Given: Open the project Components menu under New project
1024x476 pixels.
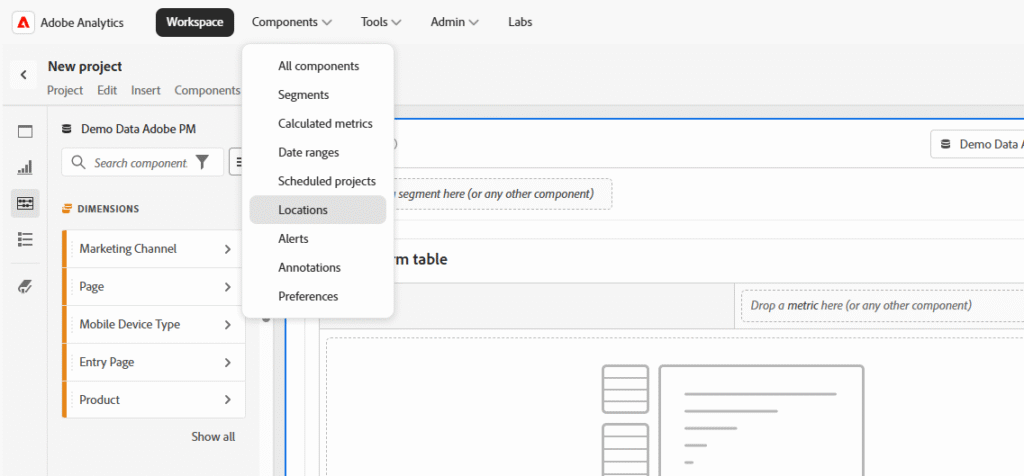Looking at the screenshot, I should point(207,90).
